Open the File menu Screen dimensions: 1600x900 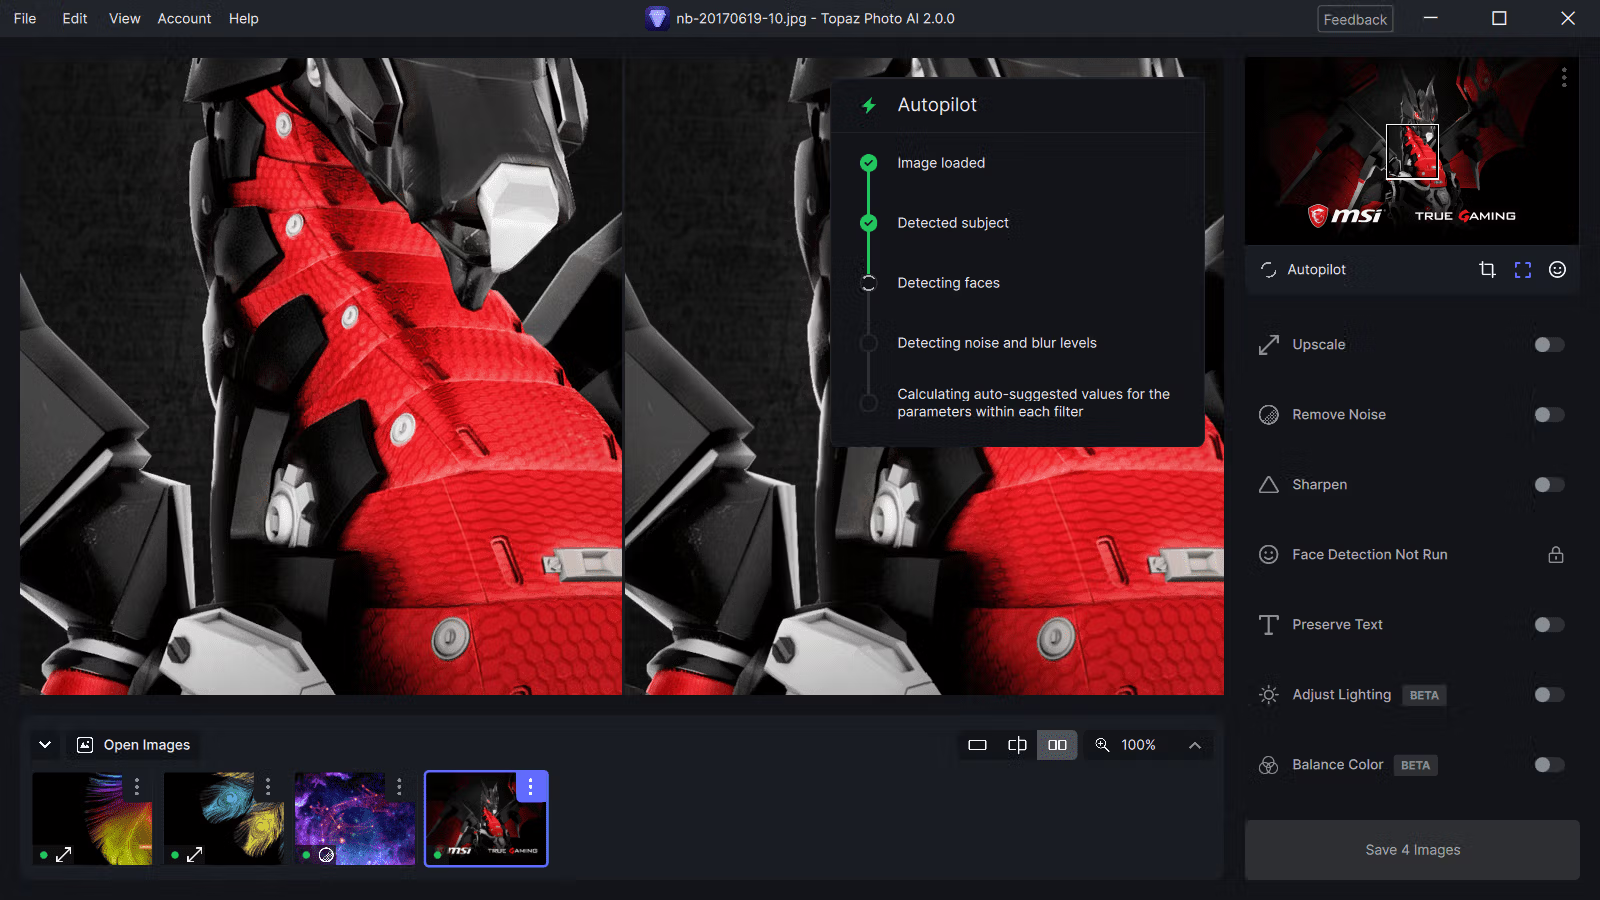[25, 18]
